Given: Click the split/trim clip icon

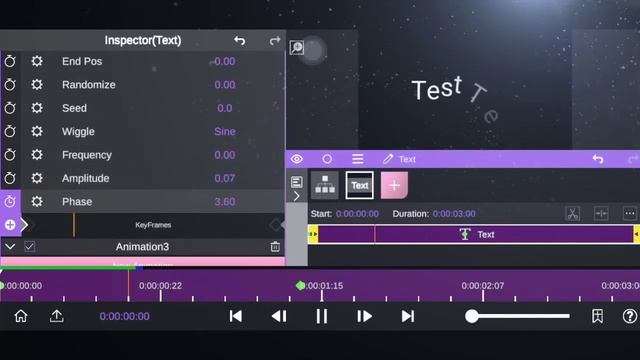Looking at the screenshot, I should pyautogui.click(x=601, y=213).
